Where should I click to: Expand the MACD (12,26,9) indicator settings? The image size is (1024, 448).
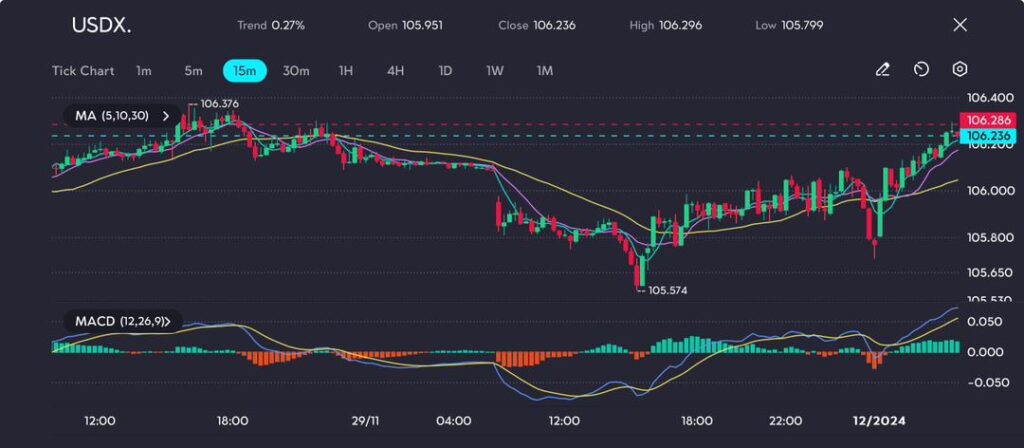pos(168,321)
